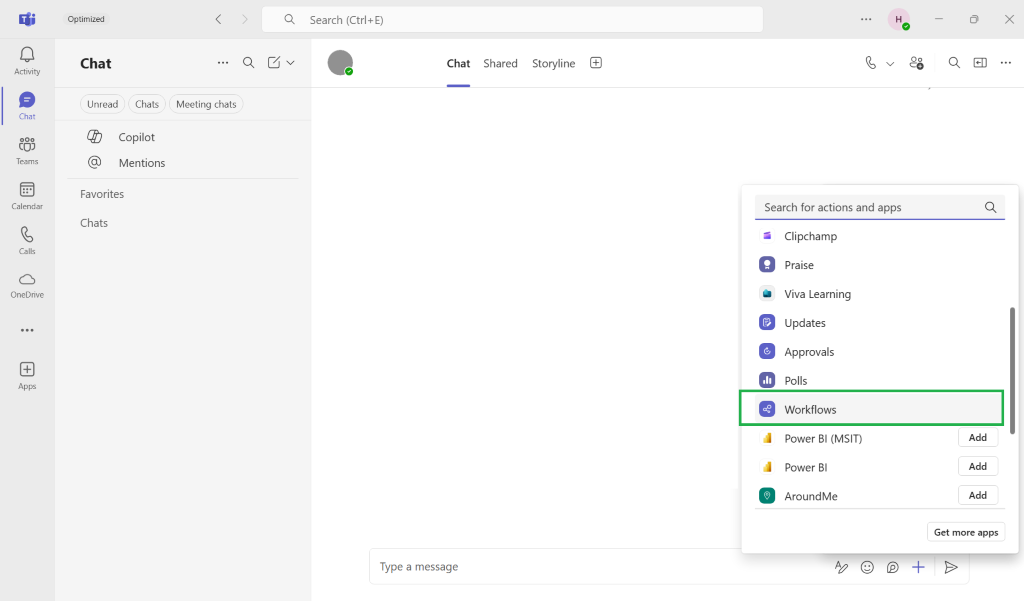
Task: Open message formatting options
Action: [841, 567]
